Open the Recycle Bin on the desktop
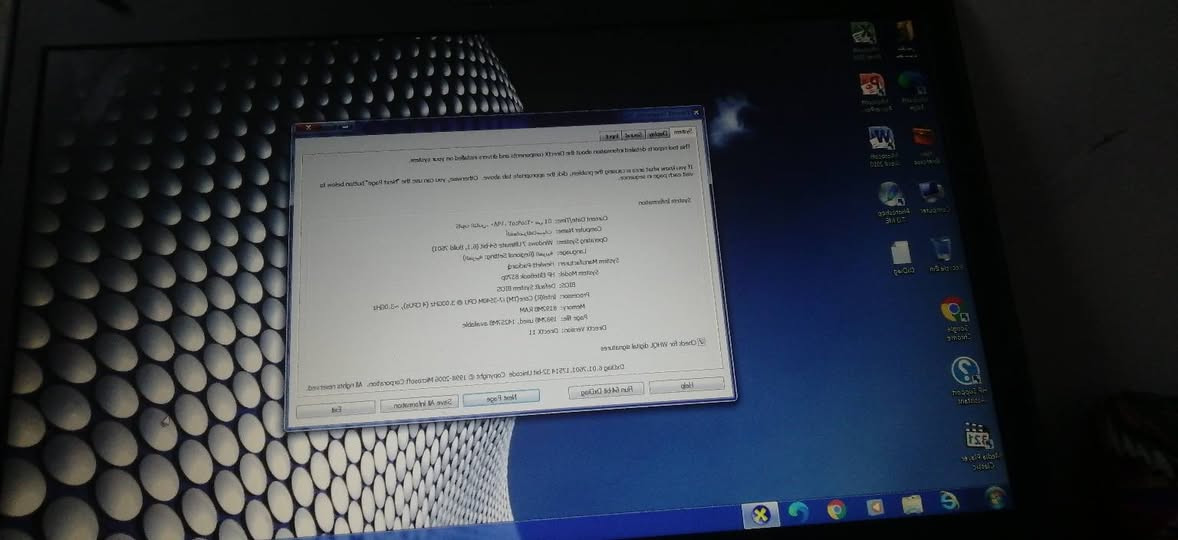Viewport: 1178px width, 540px height. (941, 250)
